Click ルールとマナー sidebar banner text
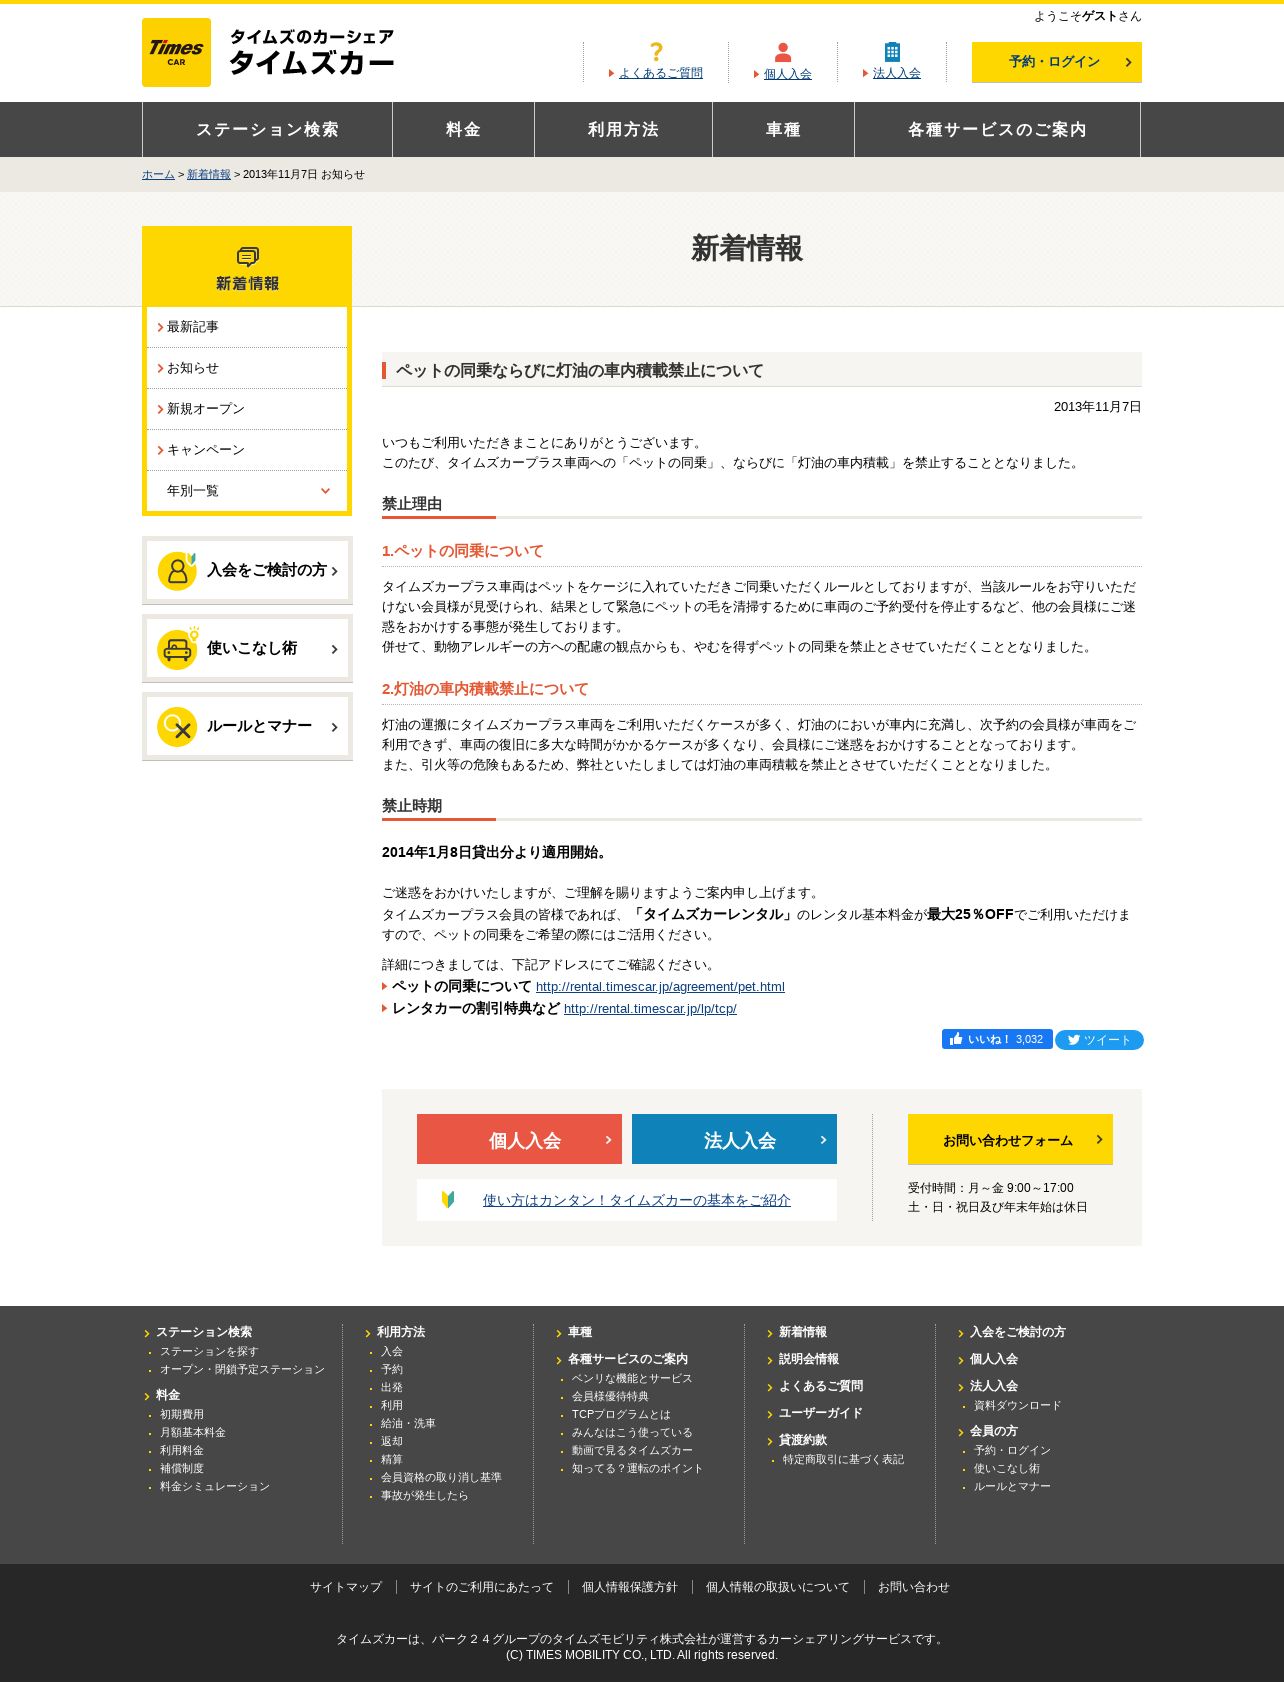Screen dimensions: 1284x1682 tap(259, 726)
